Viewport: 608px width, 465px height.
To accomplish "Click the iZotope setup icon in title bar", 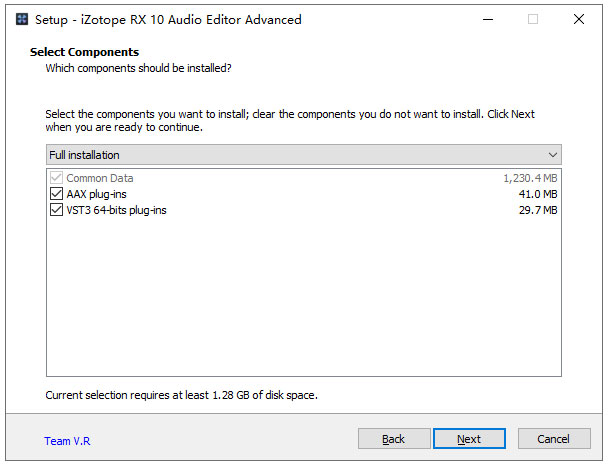I will (x=22, y=19).
